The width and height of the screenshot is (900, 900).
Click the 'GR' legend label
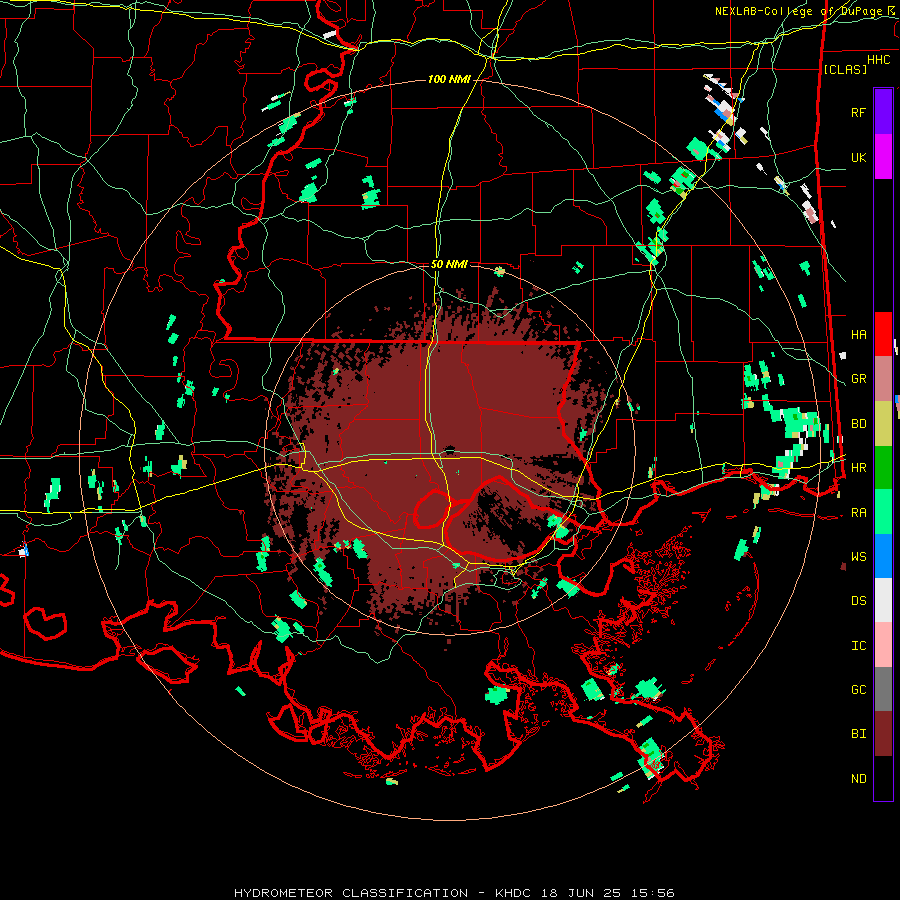coord(858,379)
